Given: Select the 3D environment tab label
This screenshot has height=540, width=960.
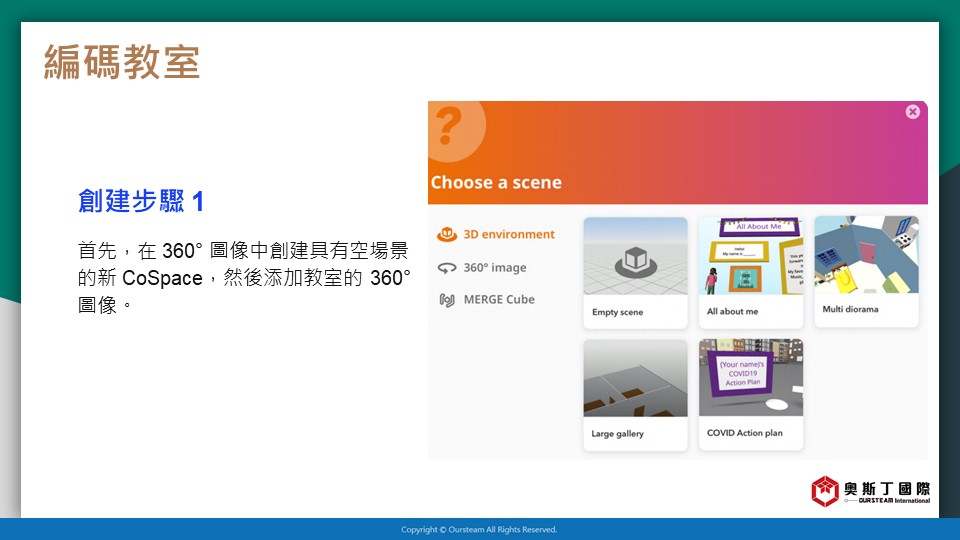Looking at the screenshot, I should (508, 235).
